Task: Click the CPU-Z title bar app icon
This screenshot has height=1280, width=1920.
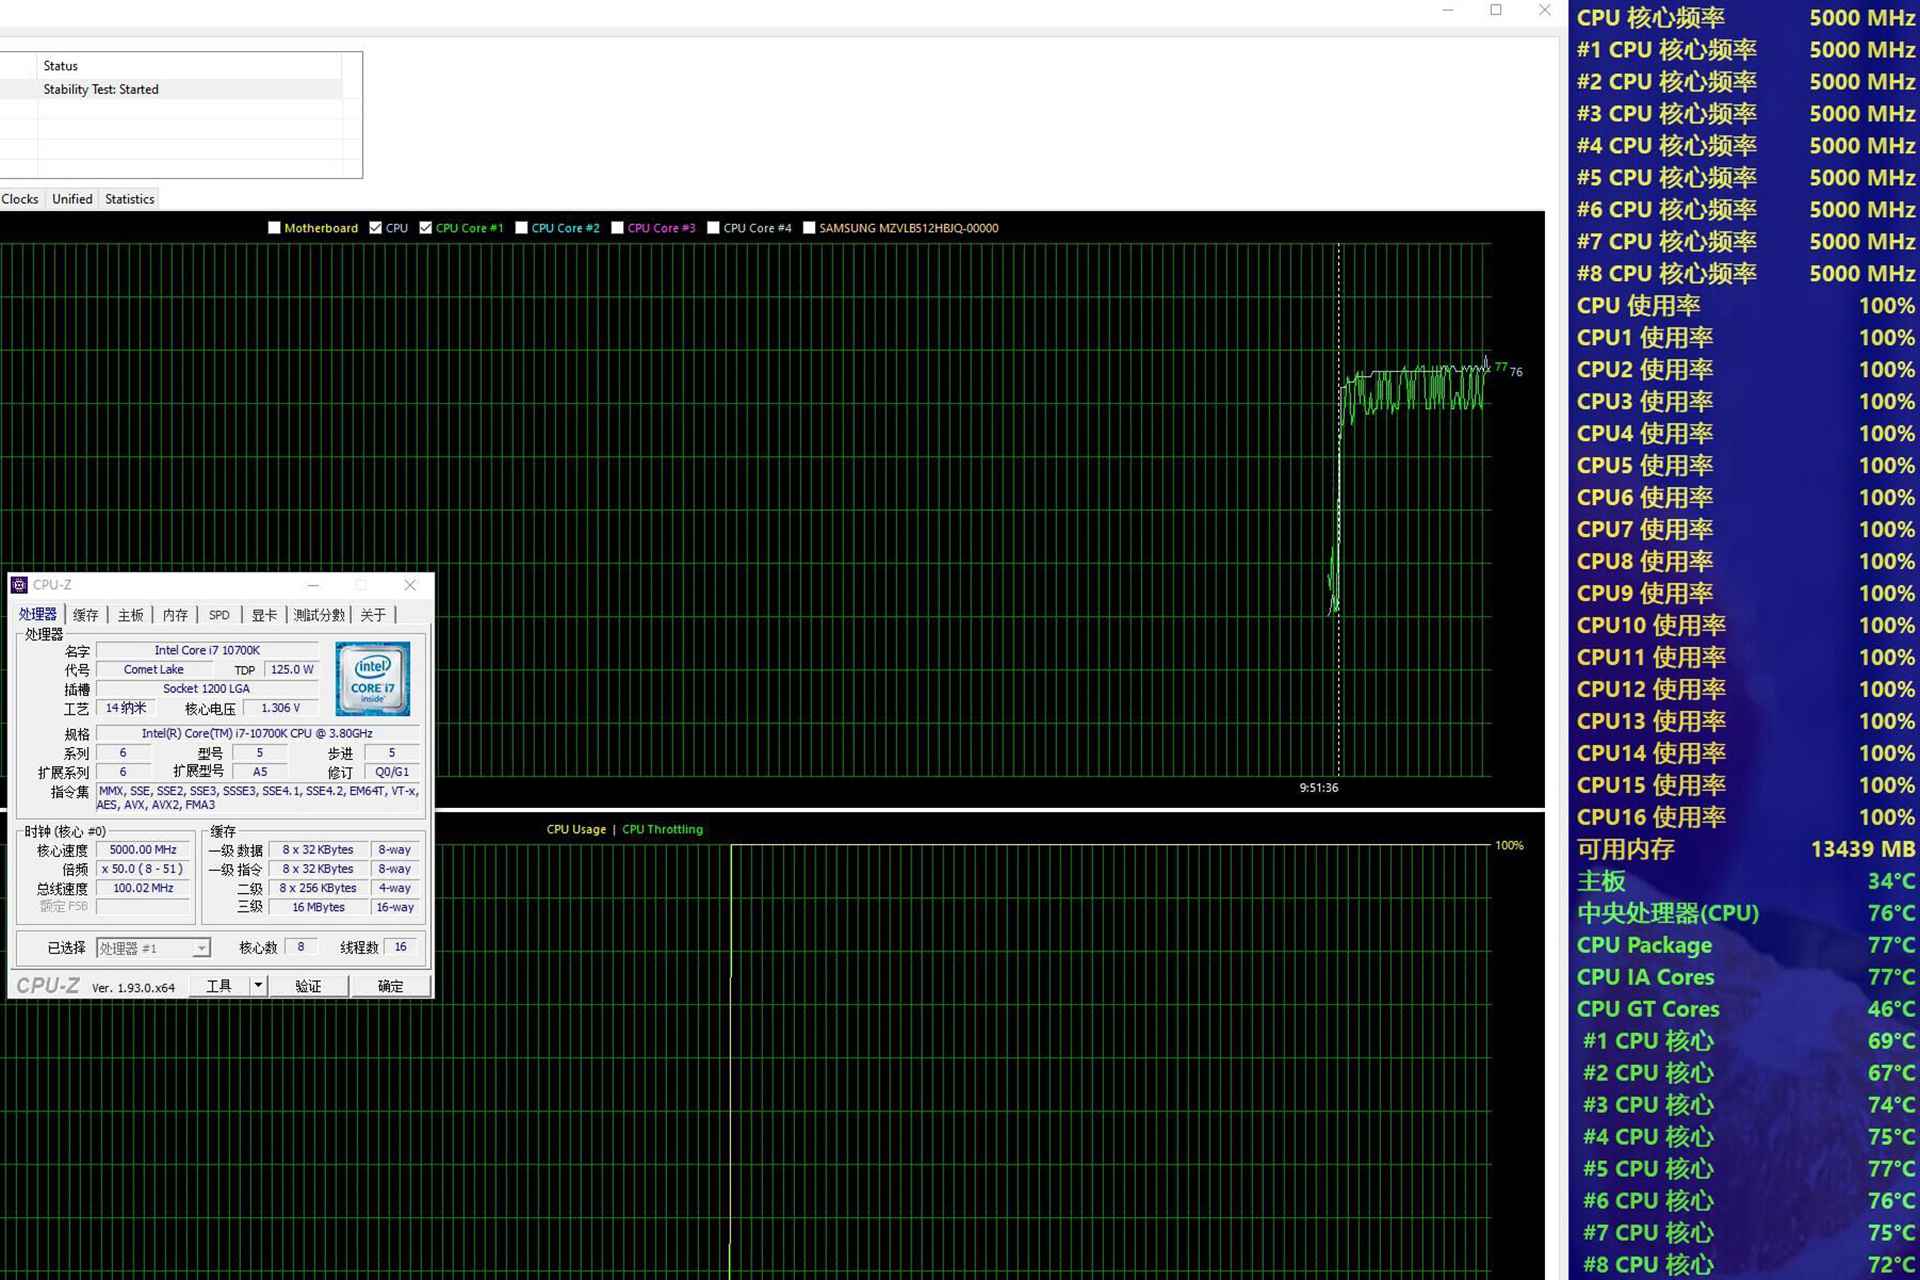Action: 19,585
